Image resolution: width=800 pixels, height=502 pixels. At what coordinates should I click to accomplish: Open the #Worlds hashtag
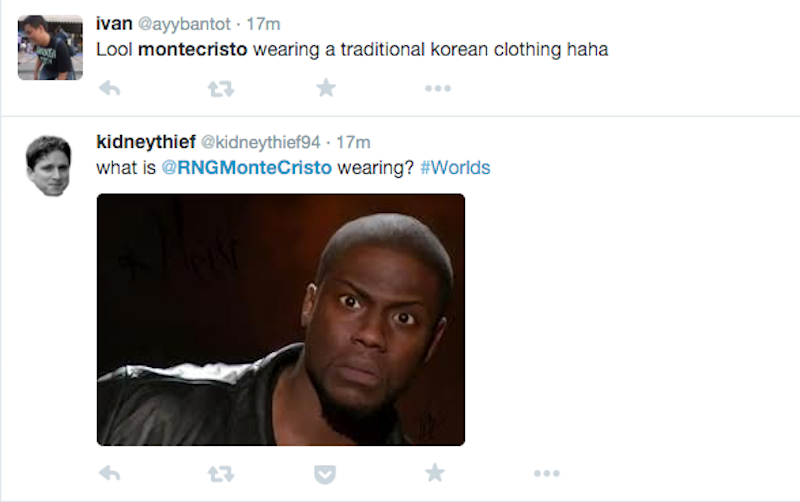455,168
